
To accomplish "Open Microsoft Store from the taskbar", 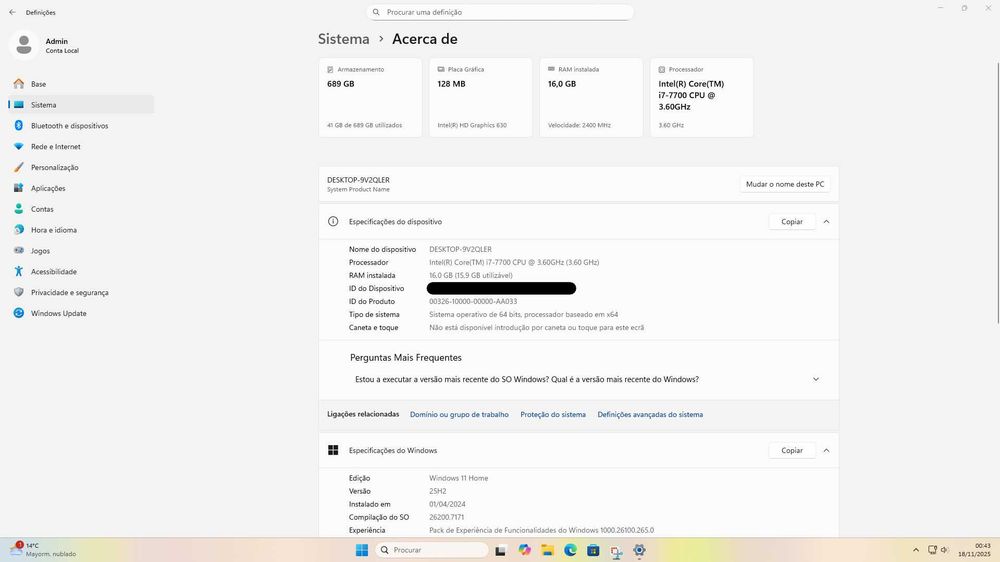I will (x=593, y=550).
